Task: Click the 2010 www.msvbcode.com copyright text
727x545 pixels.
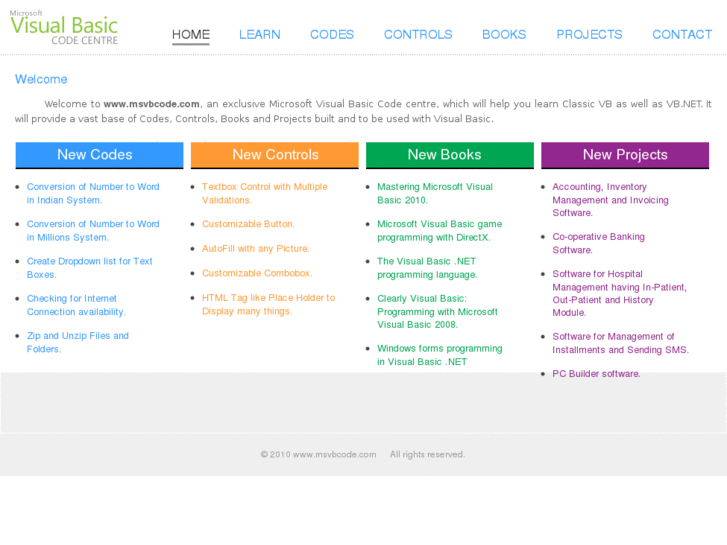Action: 319,455
